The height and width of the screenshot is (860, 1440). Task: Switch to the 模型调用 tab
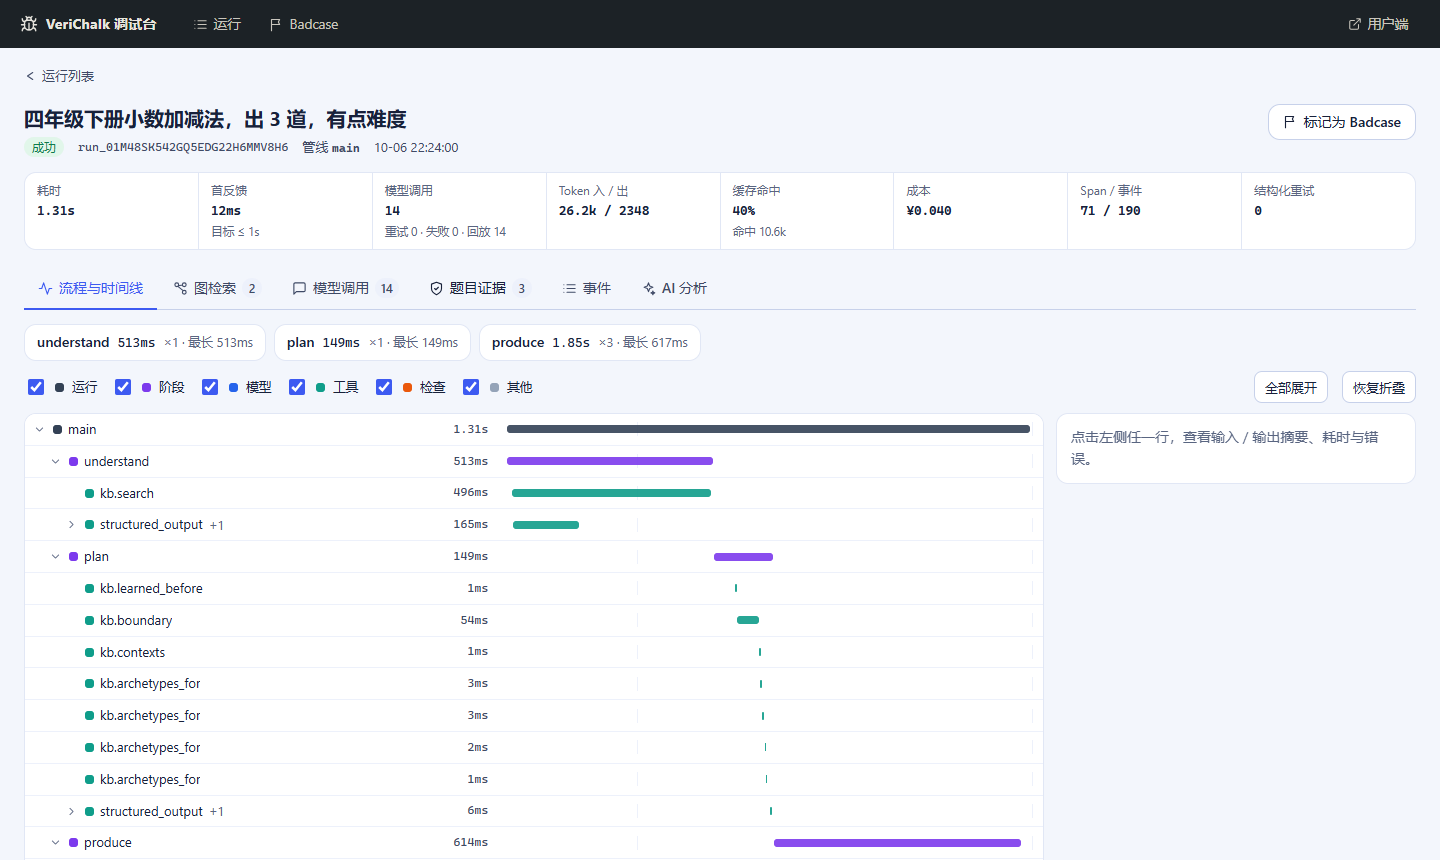tap(344, 288)
